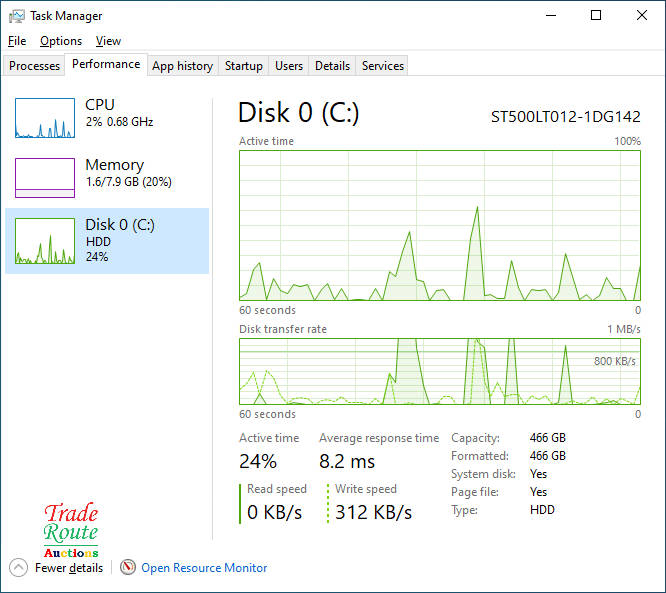
Task: Select the Memory mini graph thumbnail
Action: [x=45, y=178]
